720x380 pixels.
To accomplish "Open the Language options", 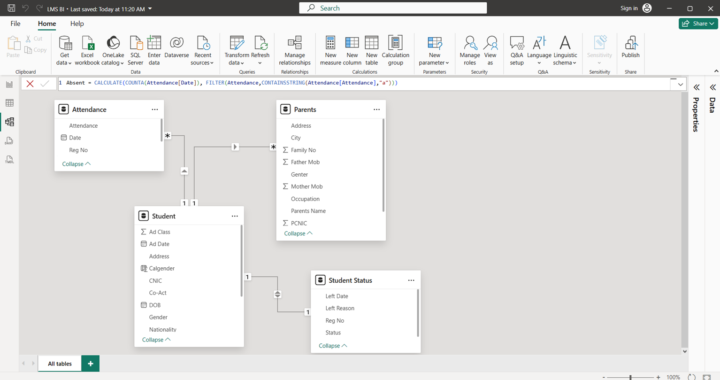I will pos(539,50).
